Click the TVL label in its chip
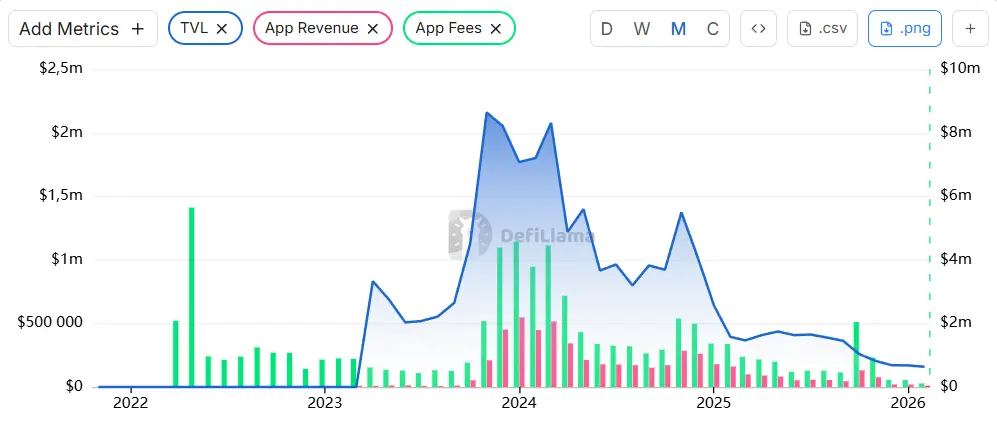The image size is (997, 423). [194, 29]
